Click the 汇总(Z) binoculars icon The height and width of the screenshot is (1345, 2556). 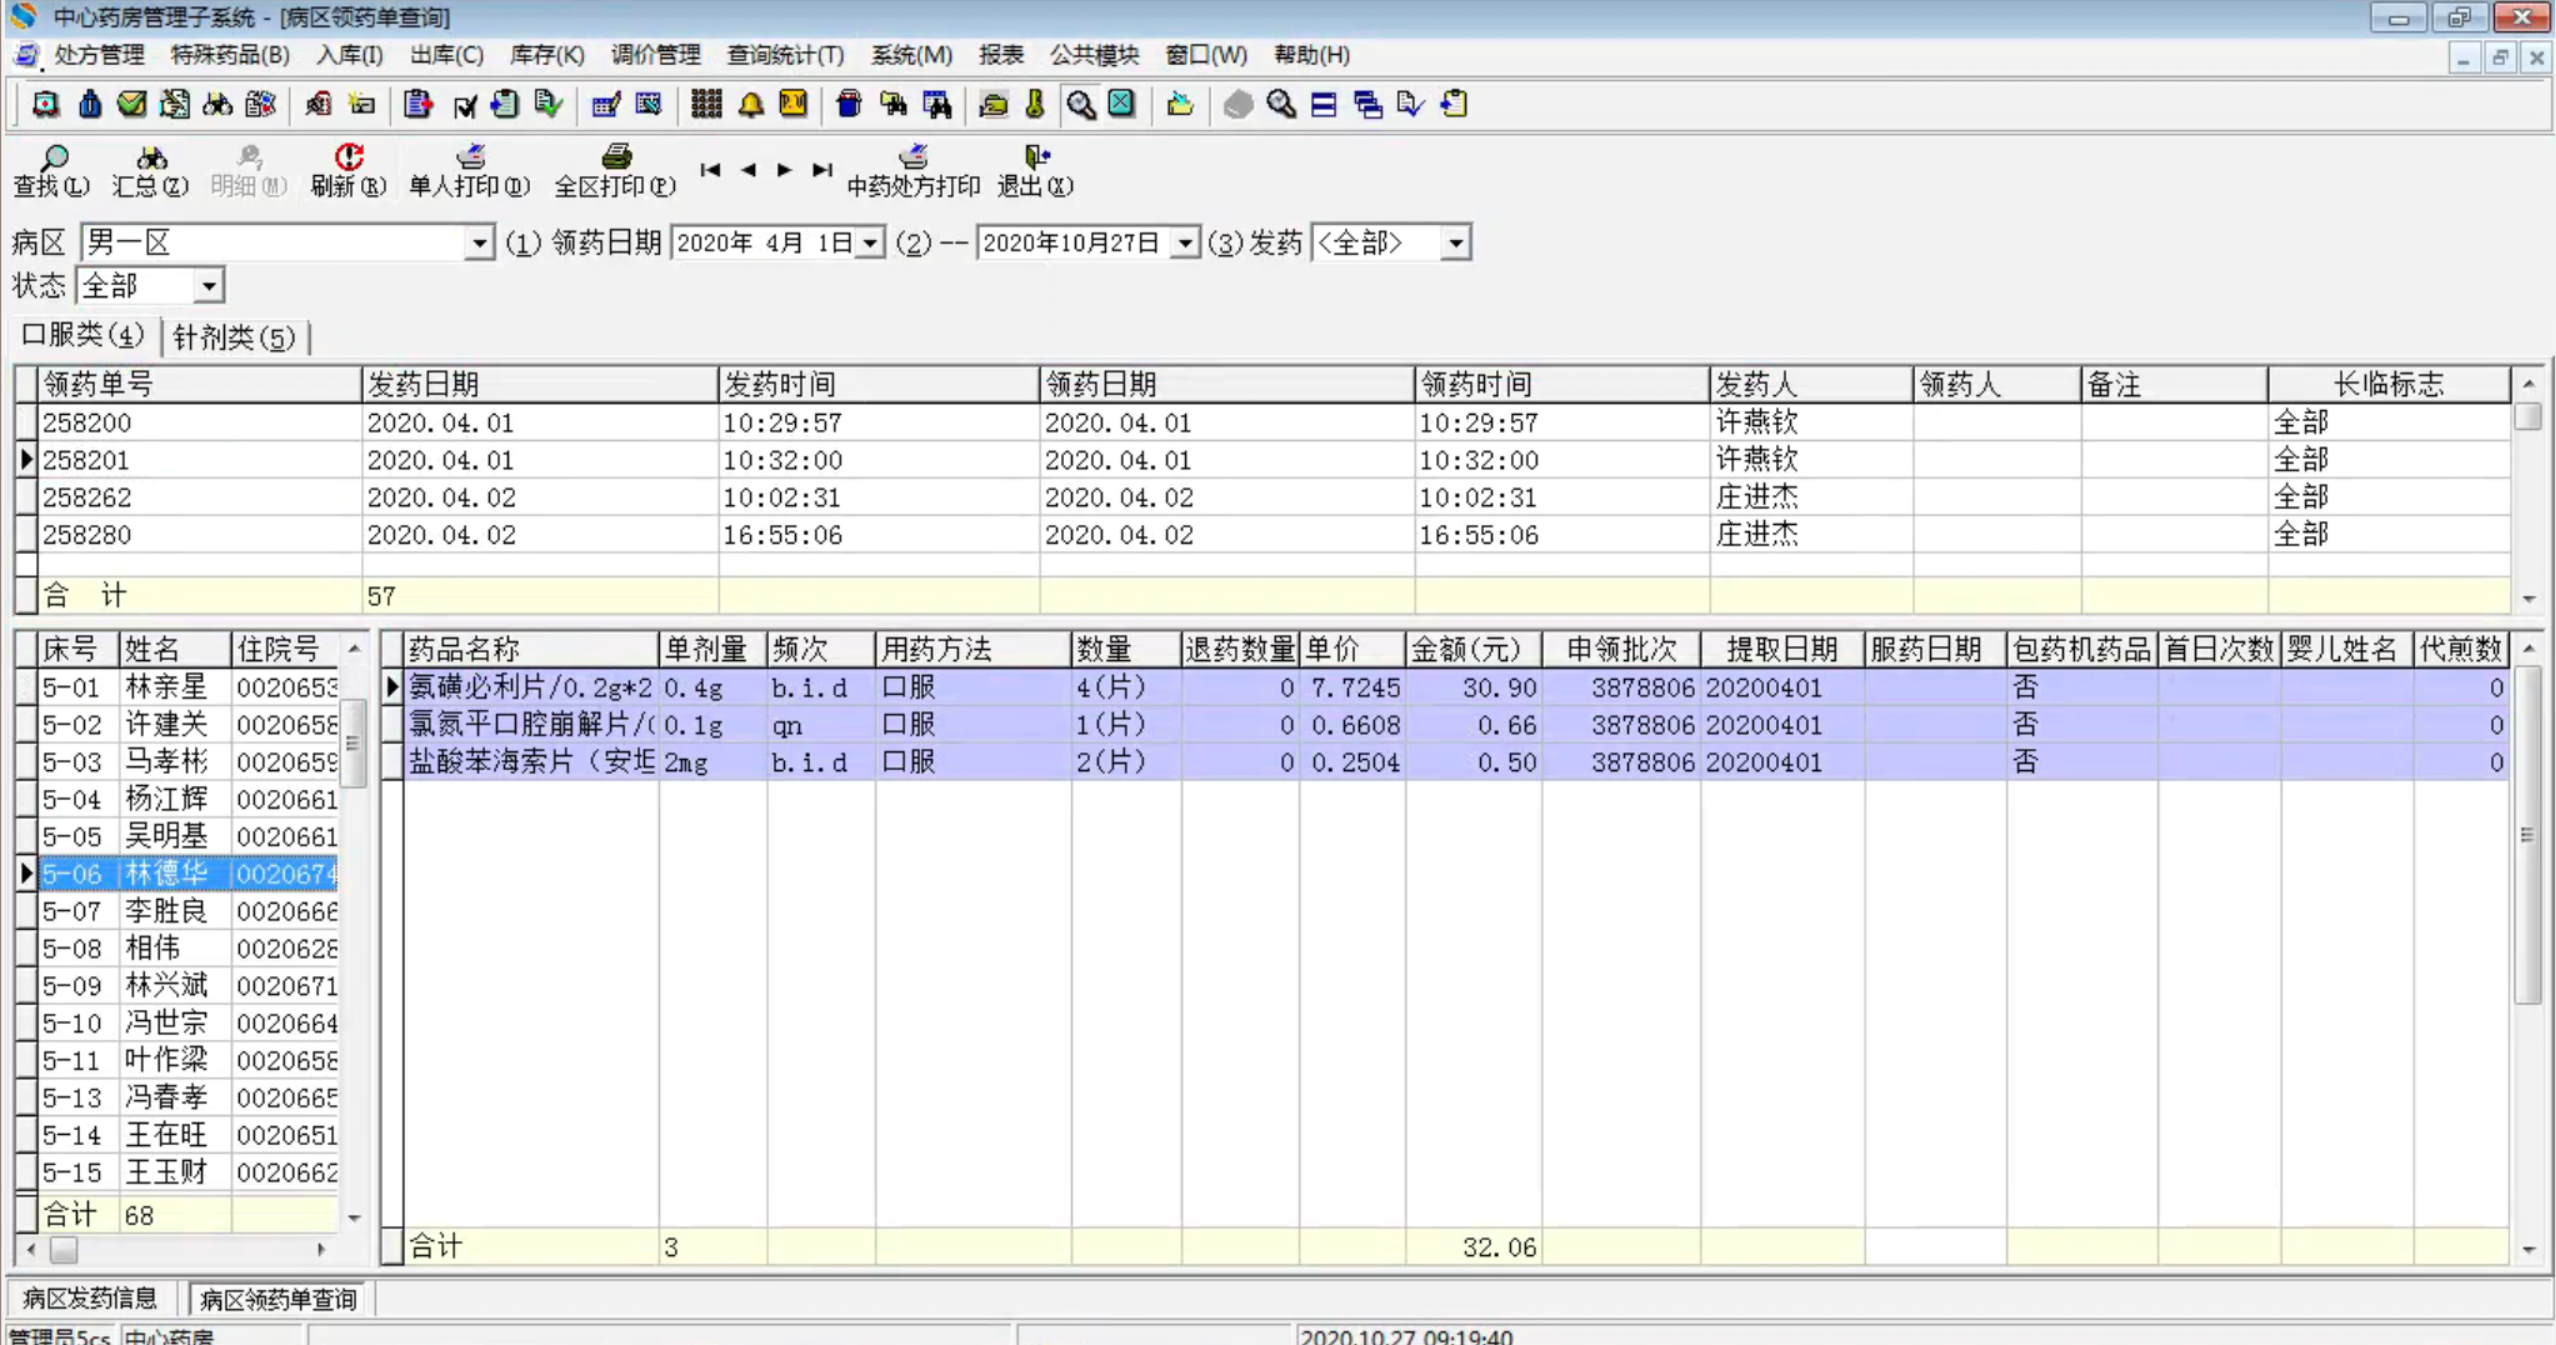click(151, 158)
